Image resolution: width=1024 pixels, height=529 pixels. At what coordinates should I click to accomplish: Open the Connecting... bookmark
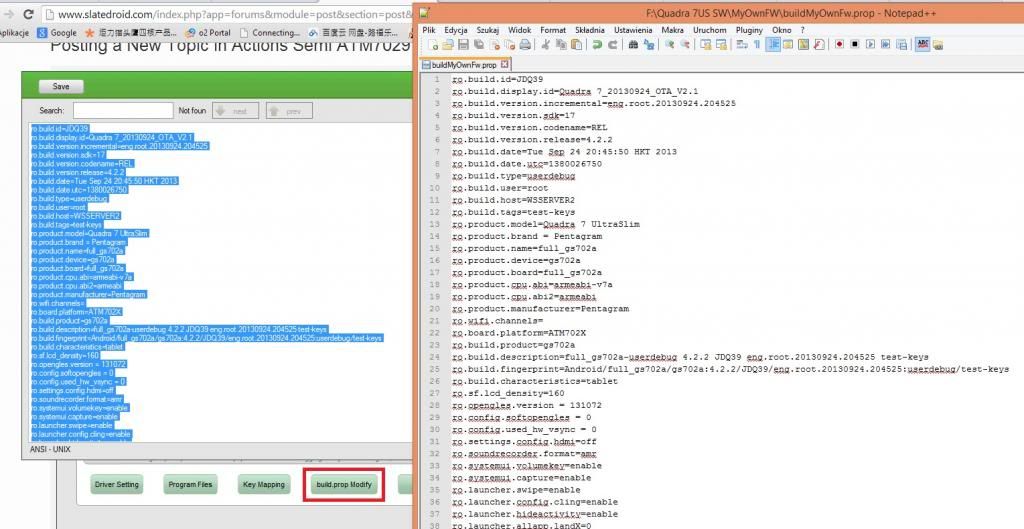pyautogui.click(x=270, y=32)
